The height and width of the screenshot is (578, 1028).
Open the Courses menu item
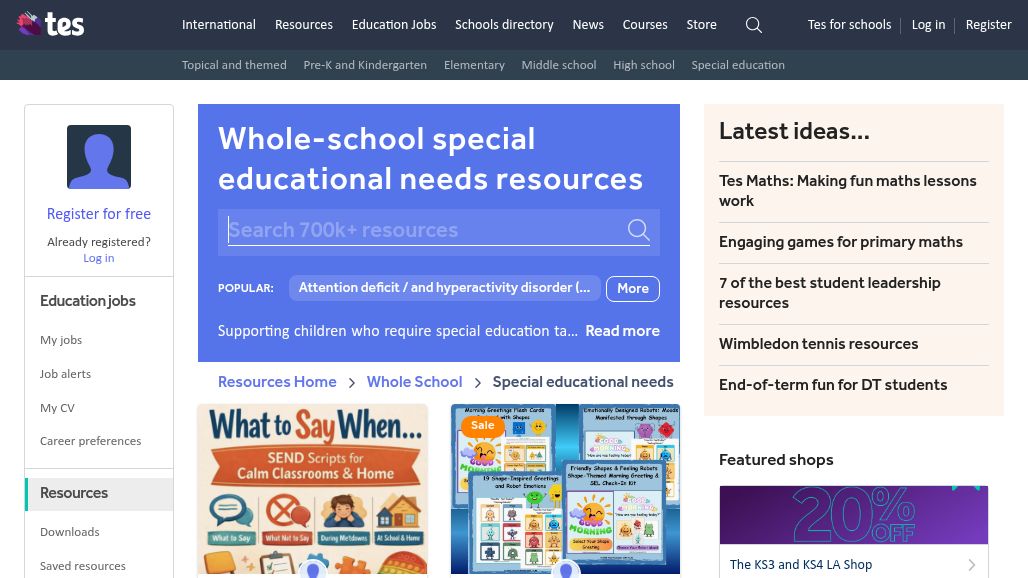645,24
